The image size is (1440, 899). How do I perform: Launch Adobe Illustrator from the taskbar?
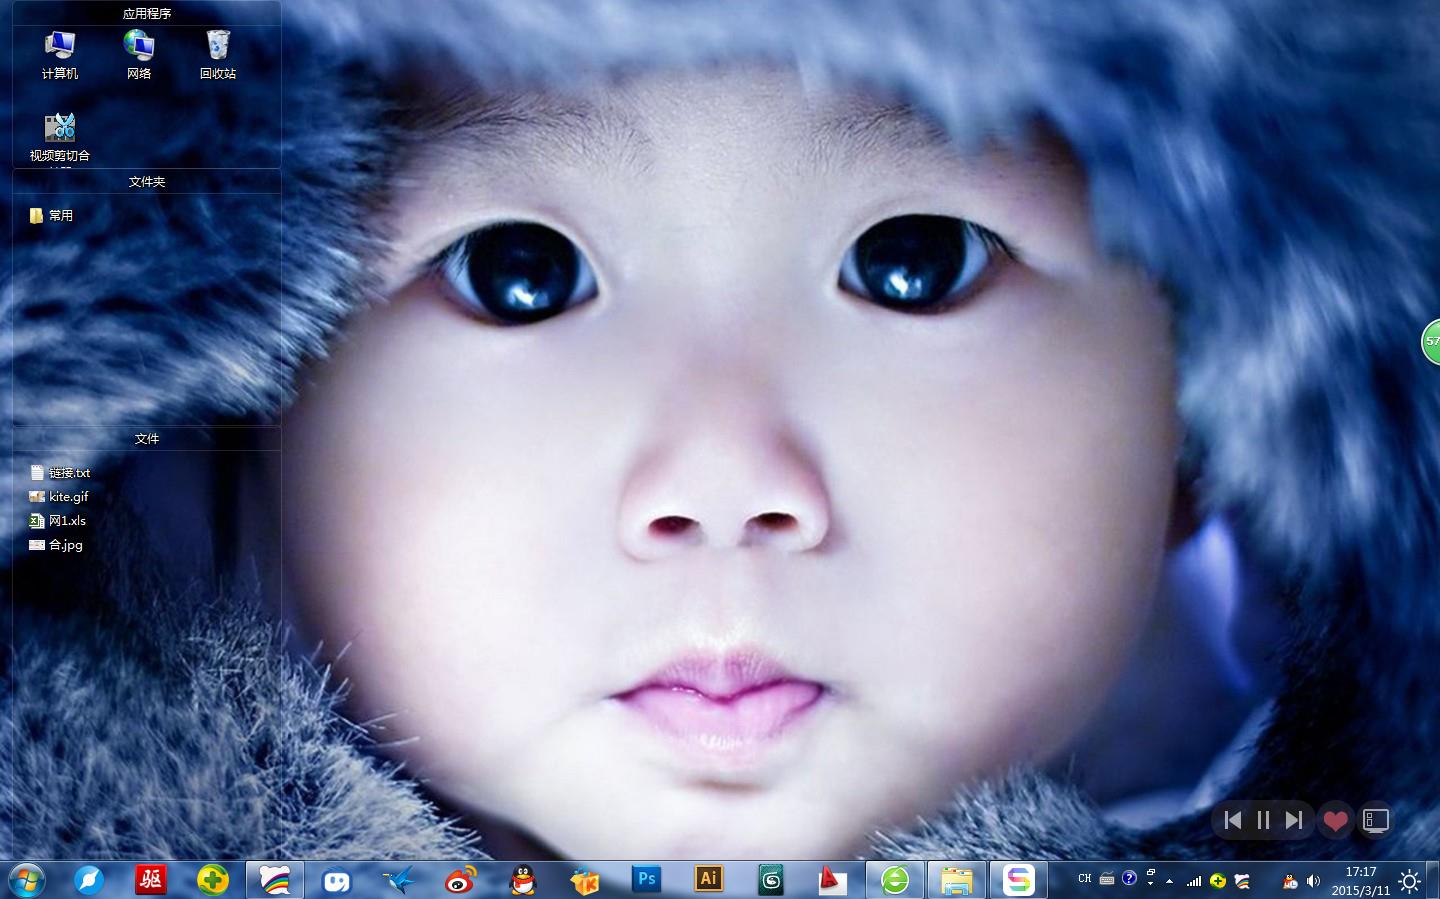pyautogui.click(x=709, y=879)
